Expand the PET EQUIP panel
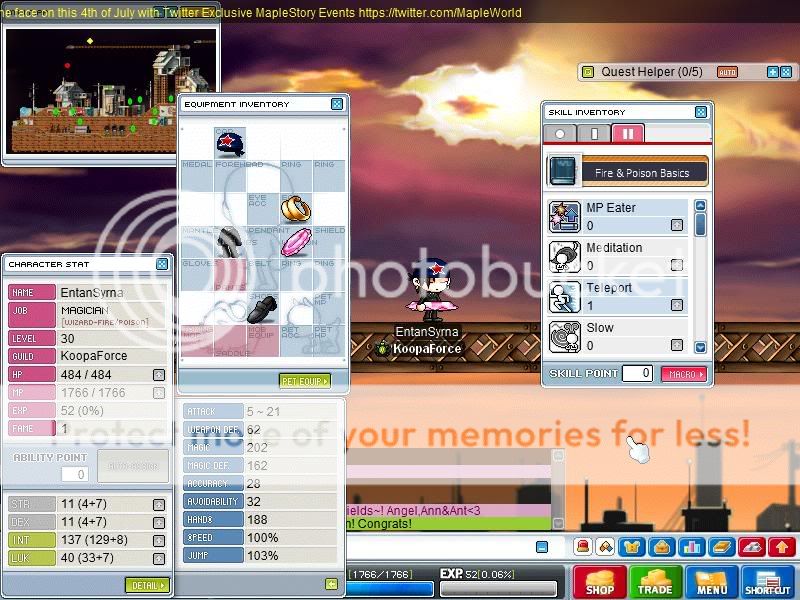This screenshot has width=800, height=600. tap(304, 380)
